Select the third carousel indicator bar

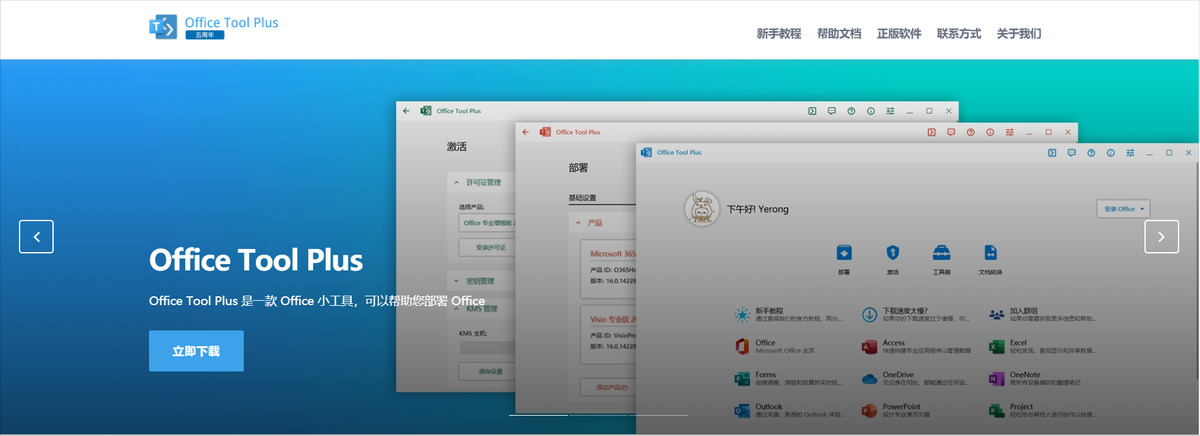[658, 414]
